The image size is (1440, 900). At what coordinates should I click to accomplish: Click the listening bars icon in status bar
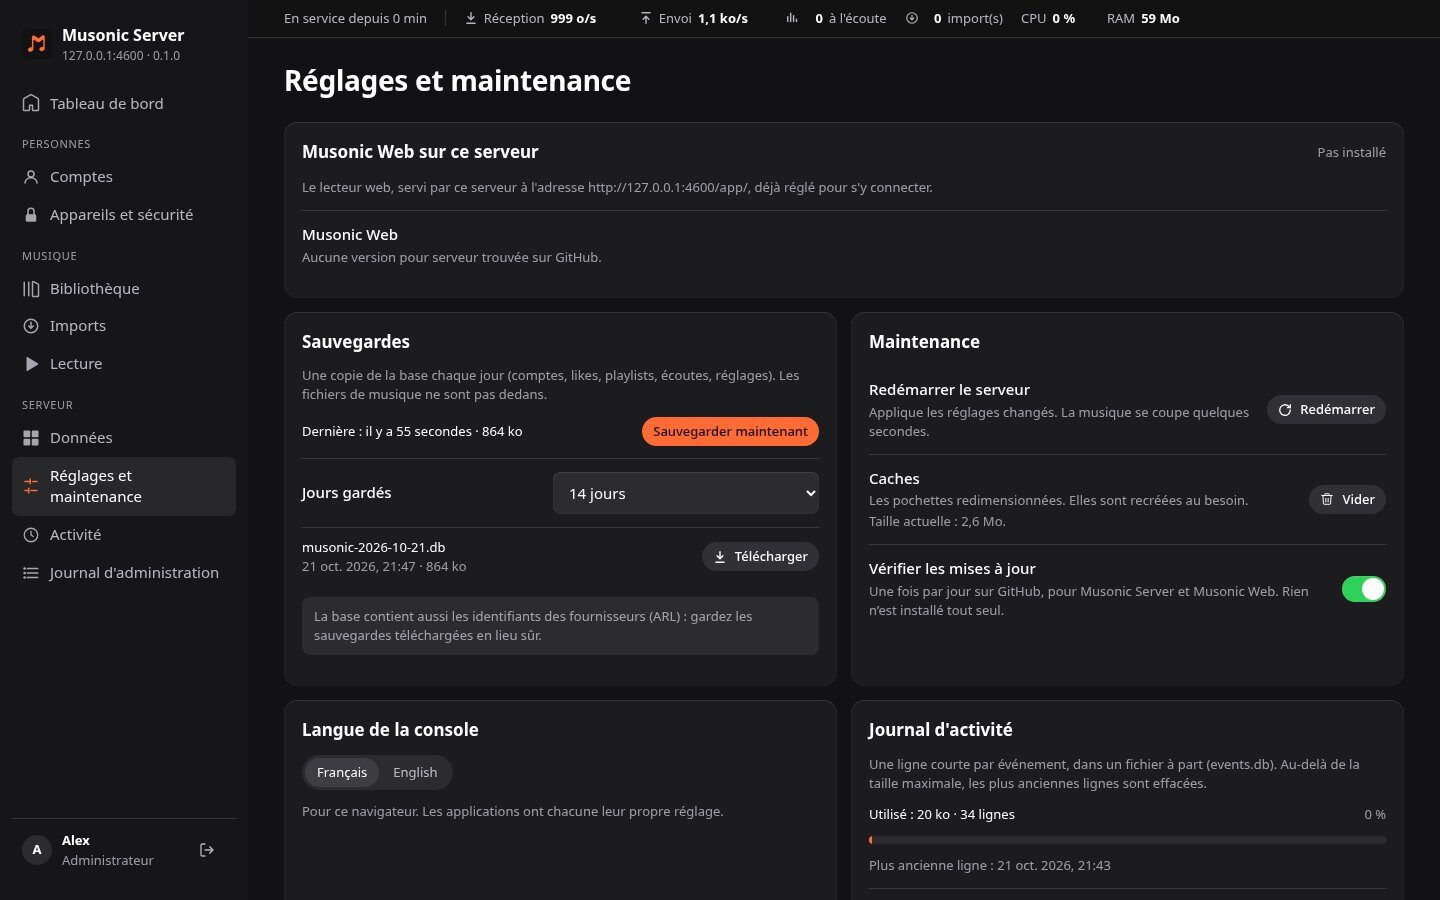[x=792, y=18]
